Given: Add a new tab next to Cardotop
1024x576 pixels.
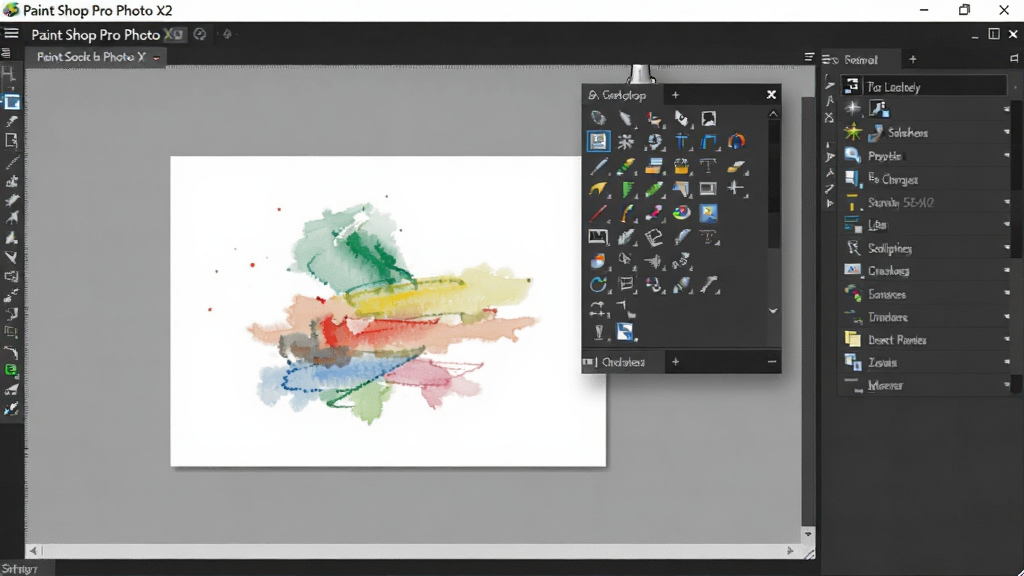Looking at the screenshot, I should (x=675, y=95).
